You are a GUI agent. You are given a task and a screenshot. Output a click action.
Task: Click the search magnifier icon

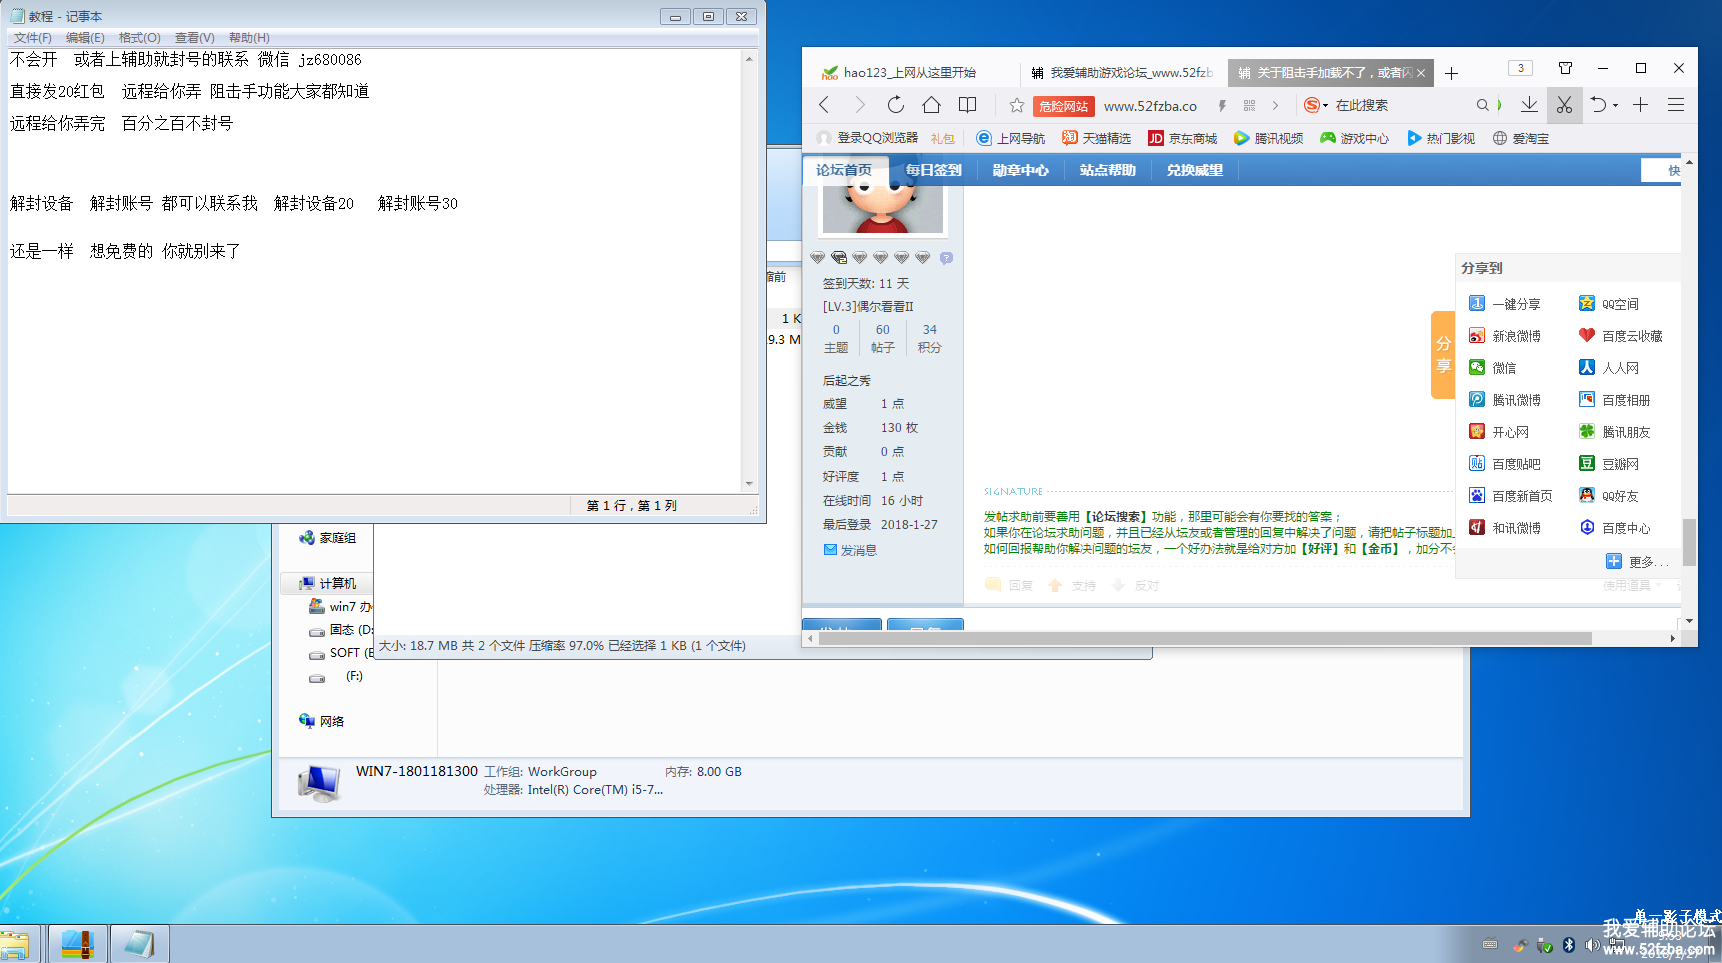coord(1483,105)
